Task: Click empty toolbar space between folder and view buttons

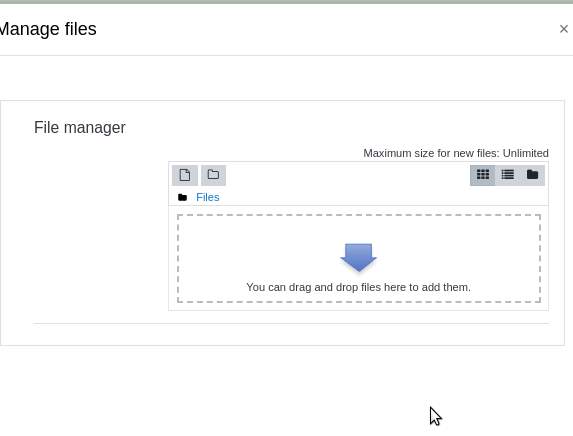Action: tap(347, 175)
